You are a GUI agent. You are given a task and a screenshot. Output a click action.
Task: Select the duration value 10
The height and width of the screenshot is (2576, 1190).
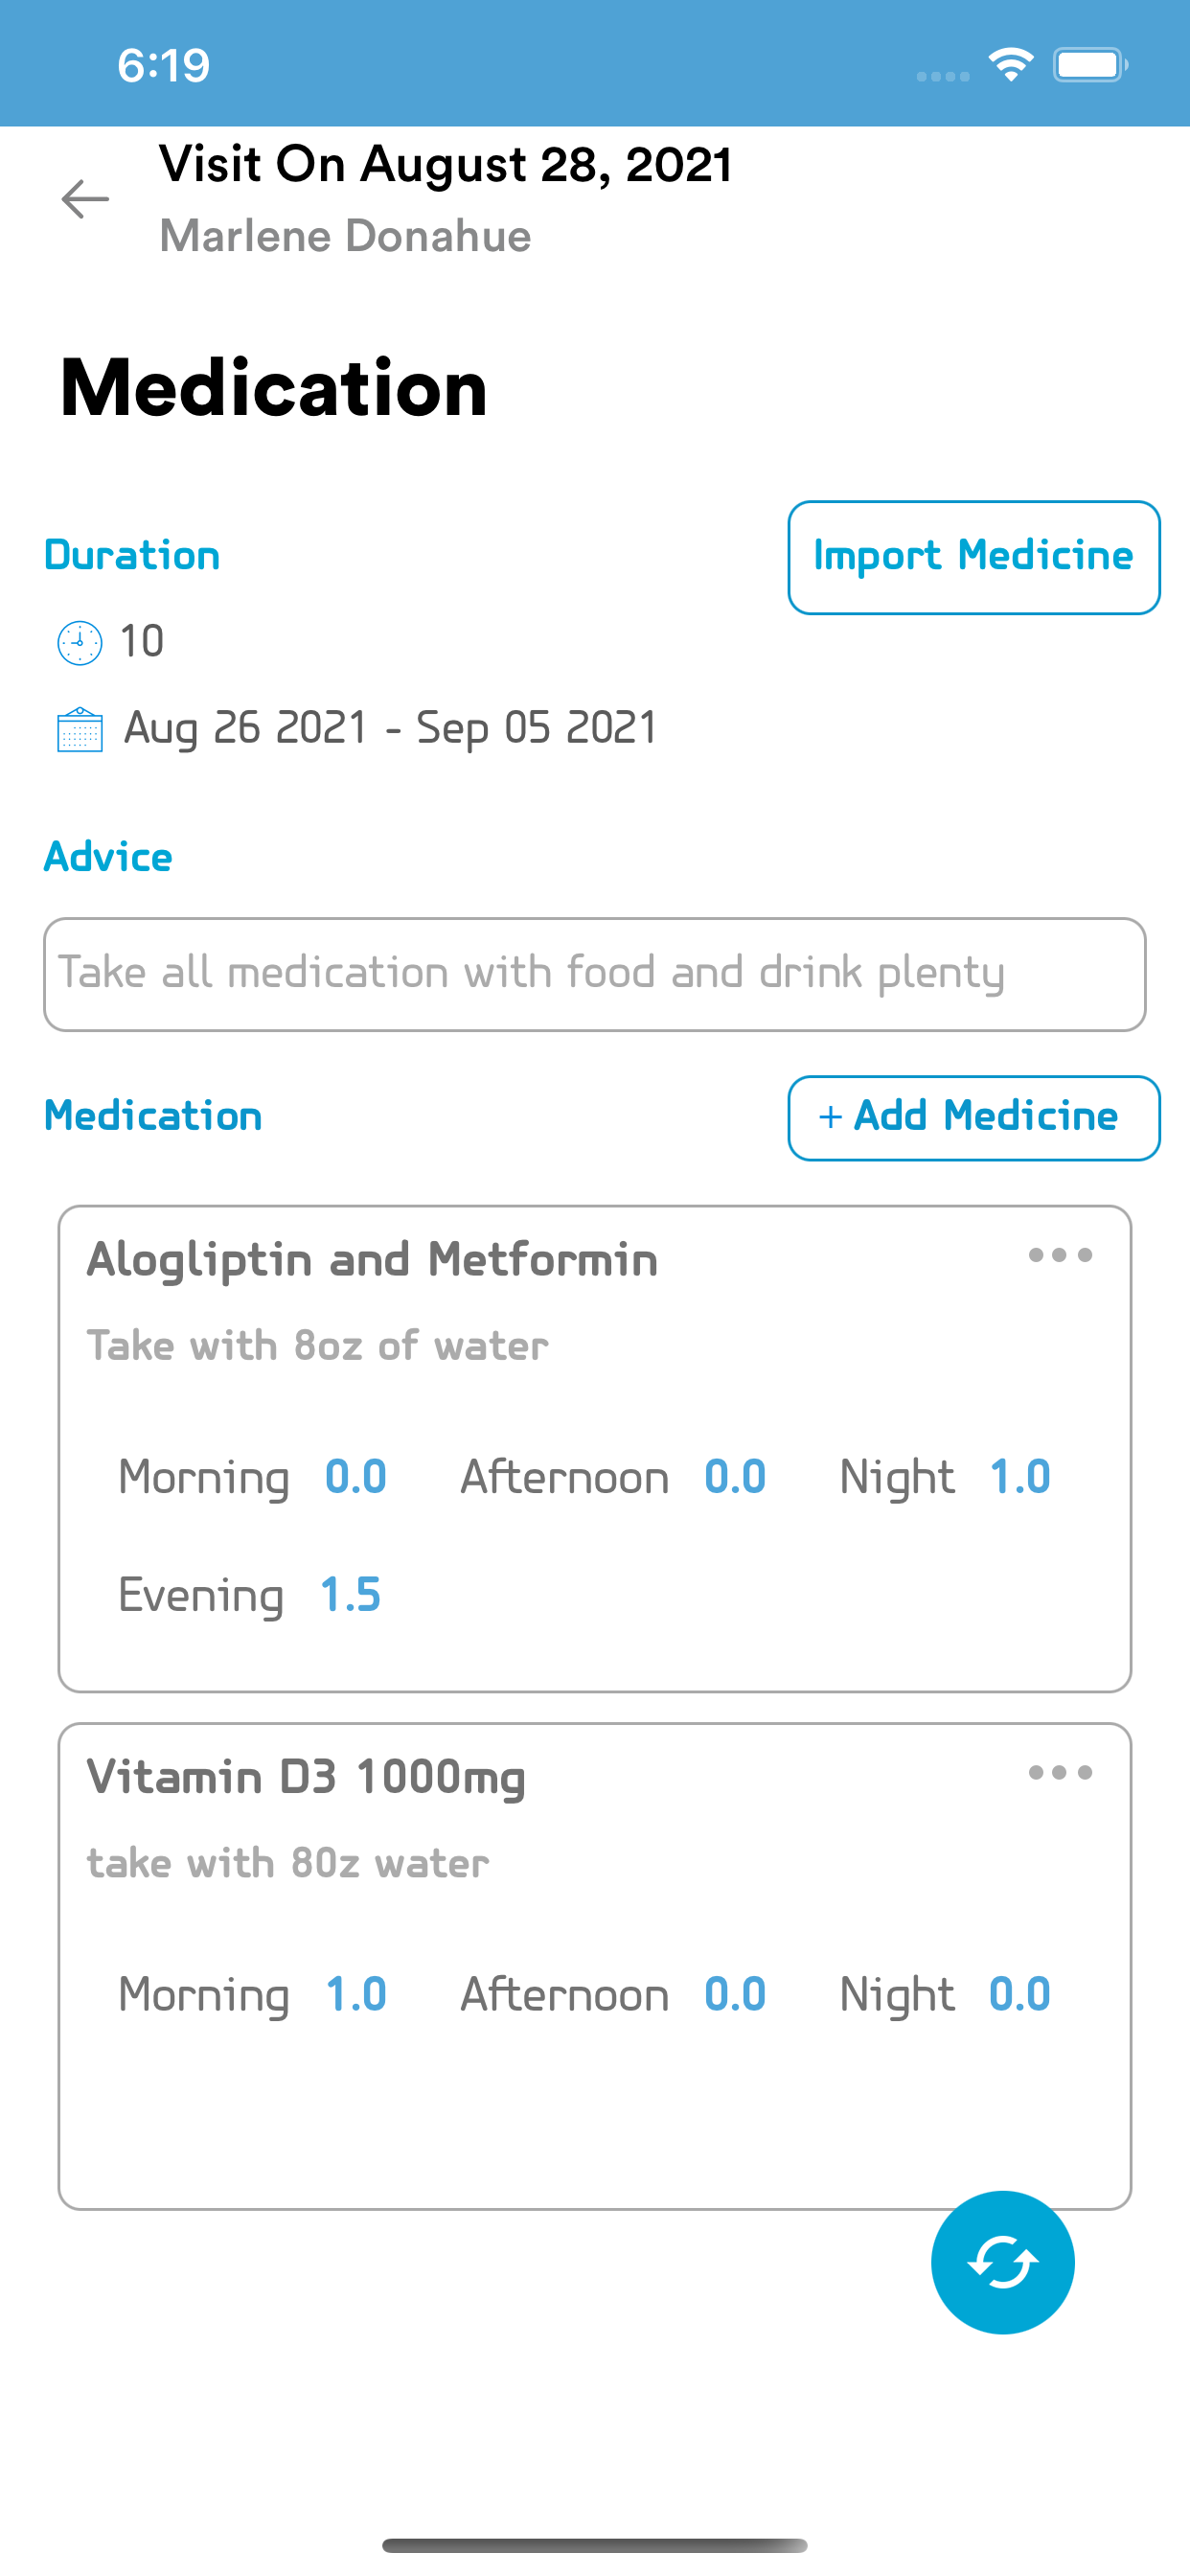[x=141, y=641]
